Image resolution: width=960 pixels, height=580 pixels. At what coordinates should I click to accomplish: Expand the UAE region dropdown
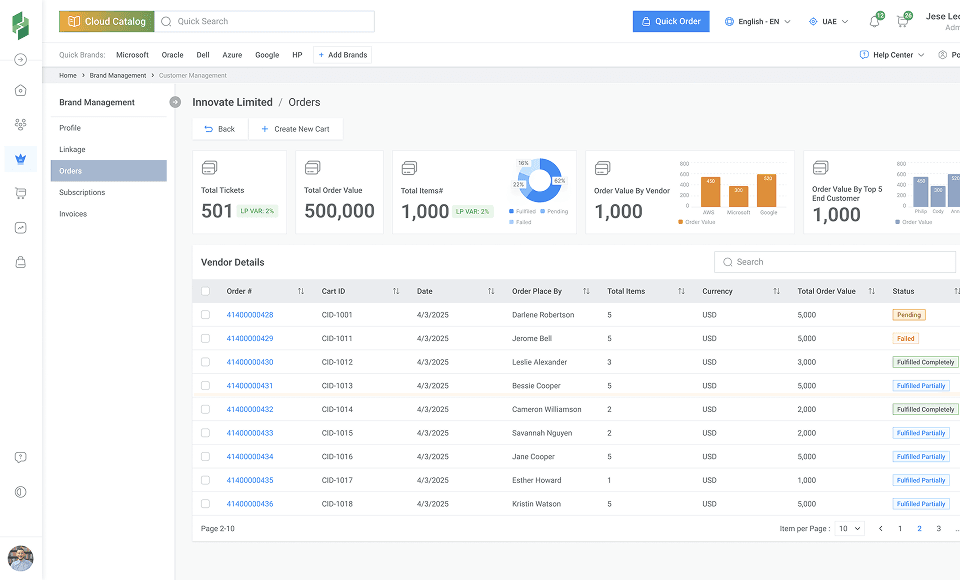click(x=829, y=21)
